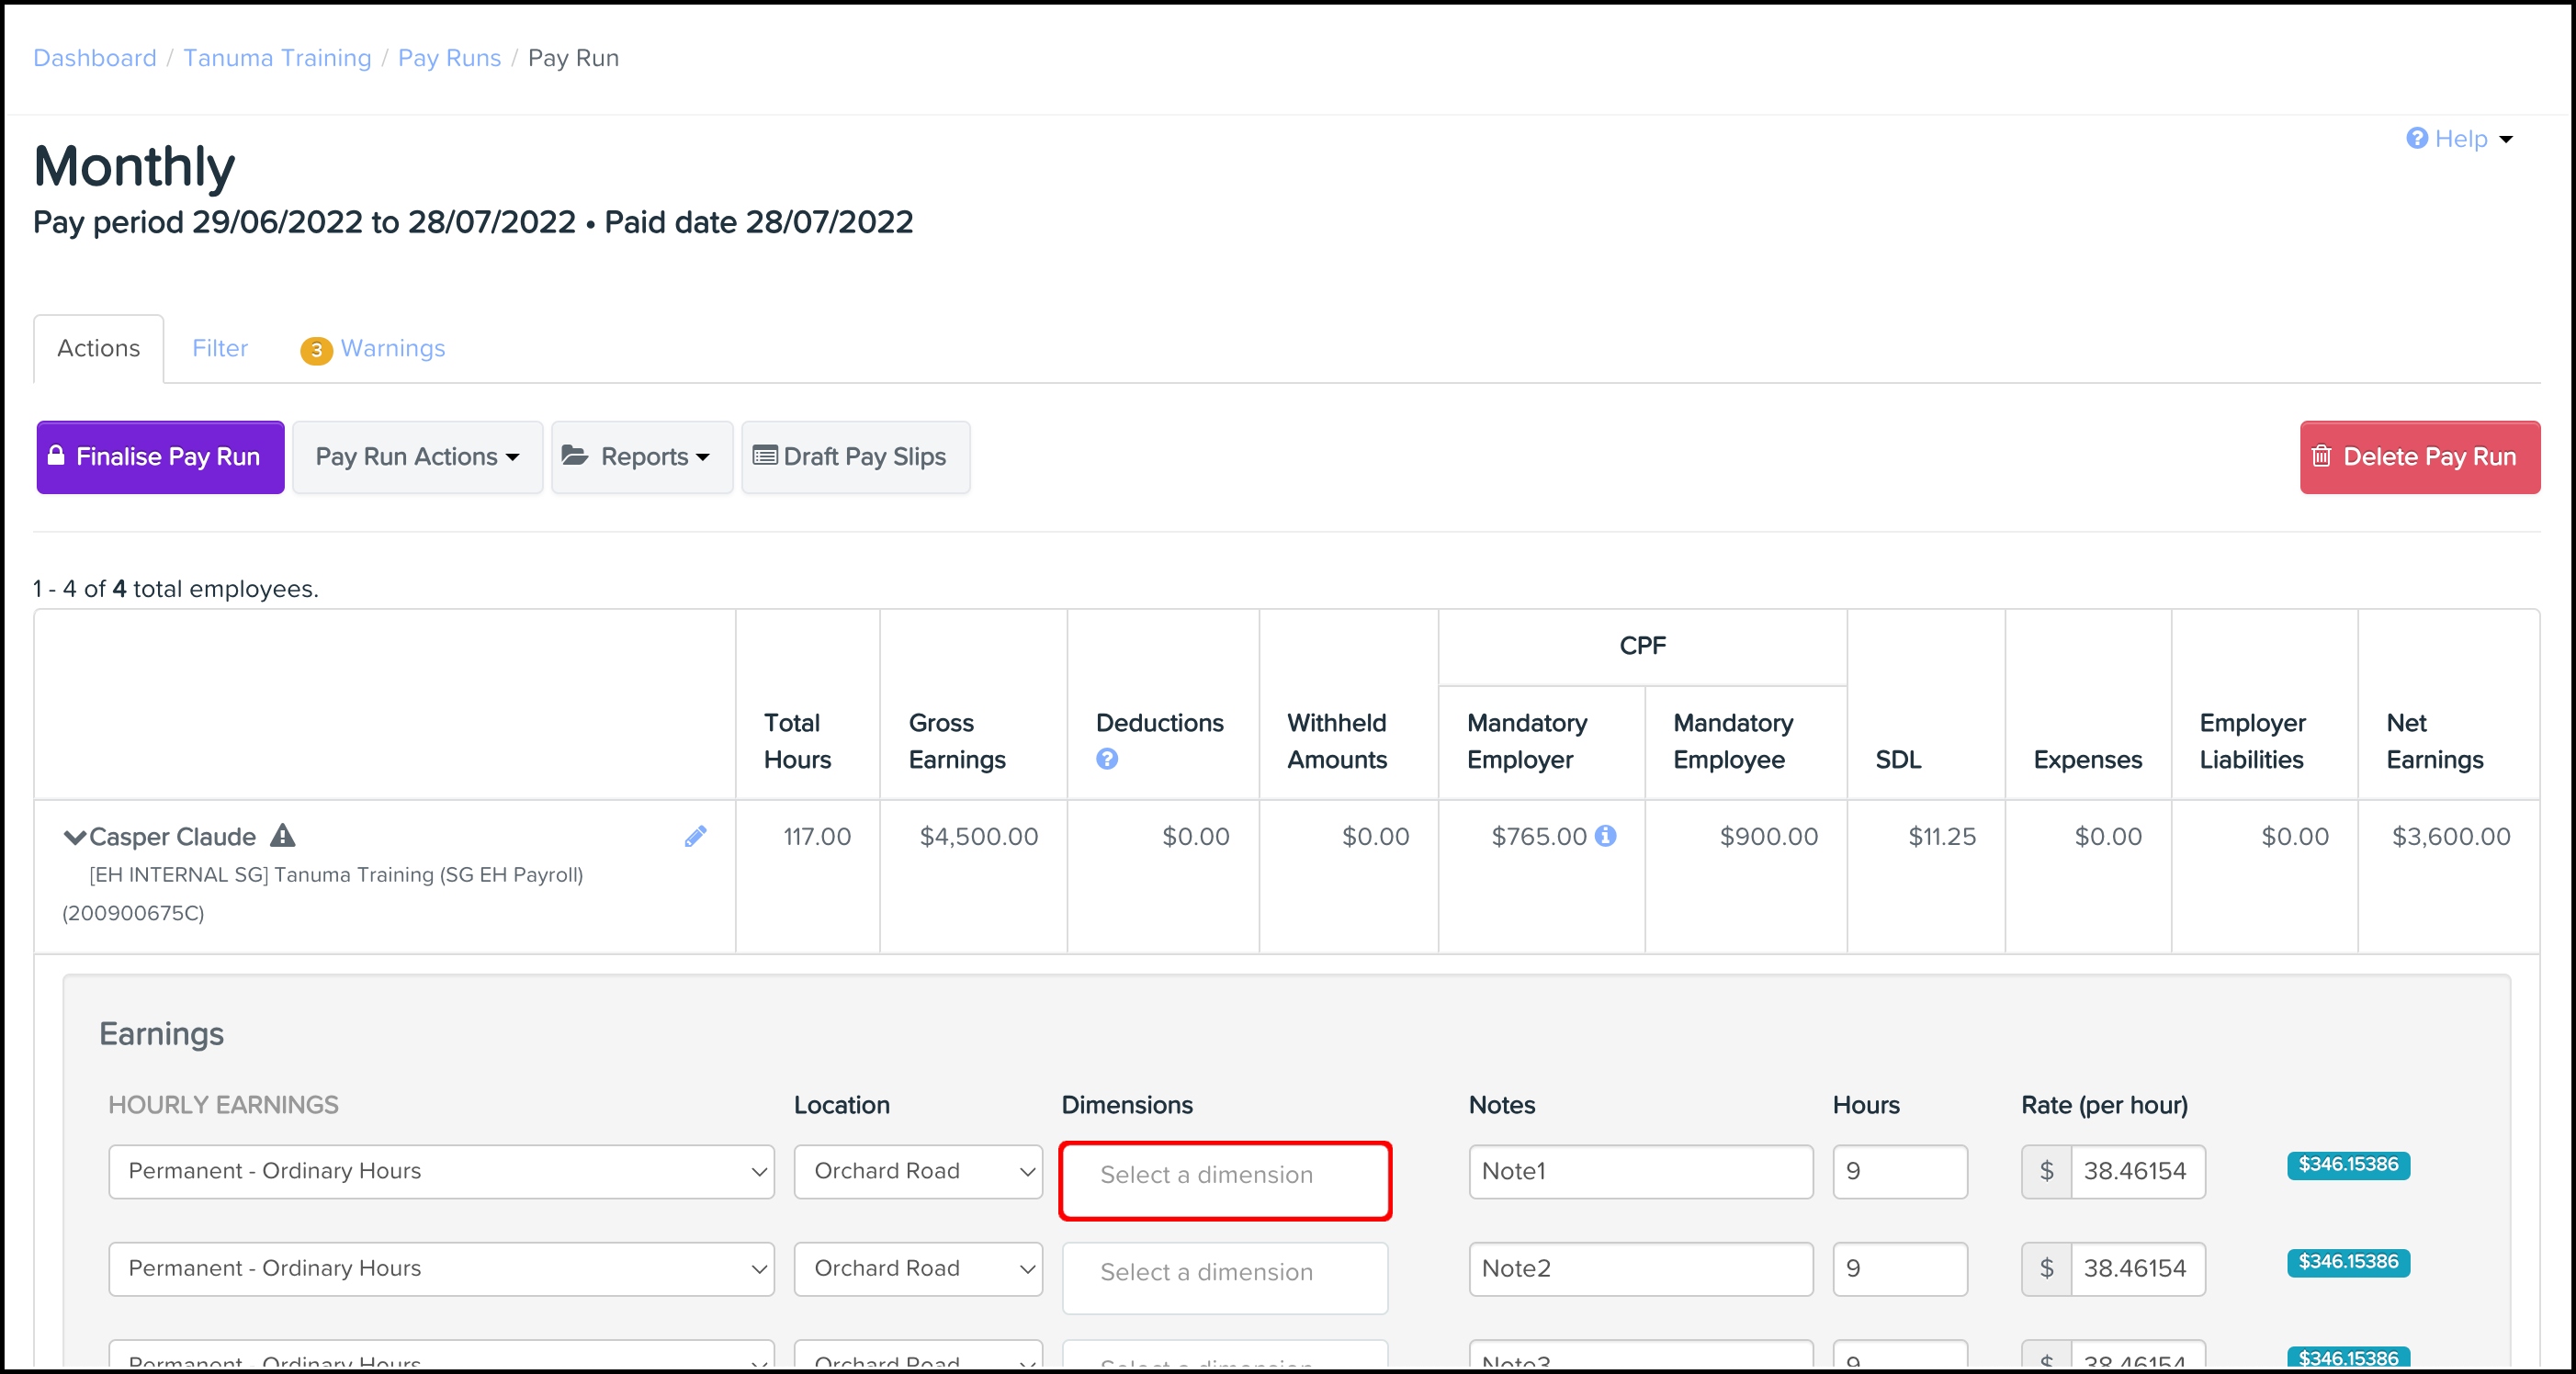Screen dimensions: 2576x1374
Task: Open Draft Pay Slips
Action: point(855,457)
